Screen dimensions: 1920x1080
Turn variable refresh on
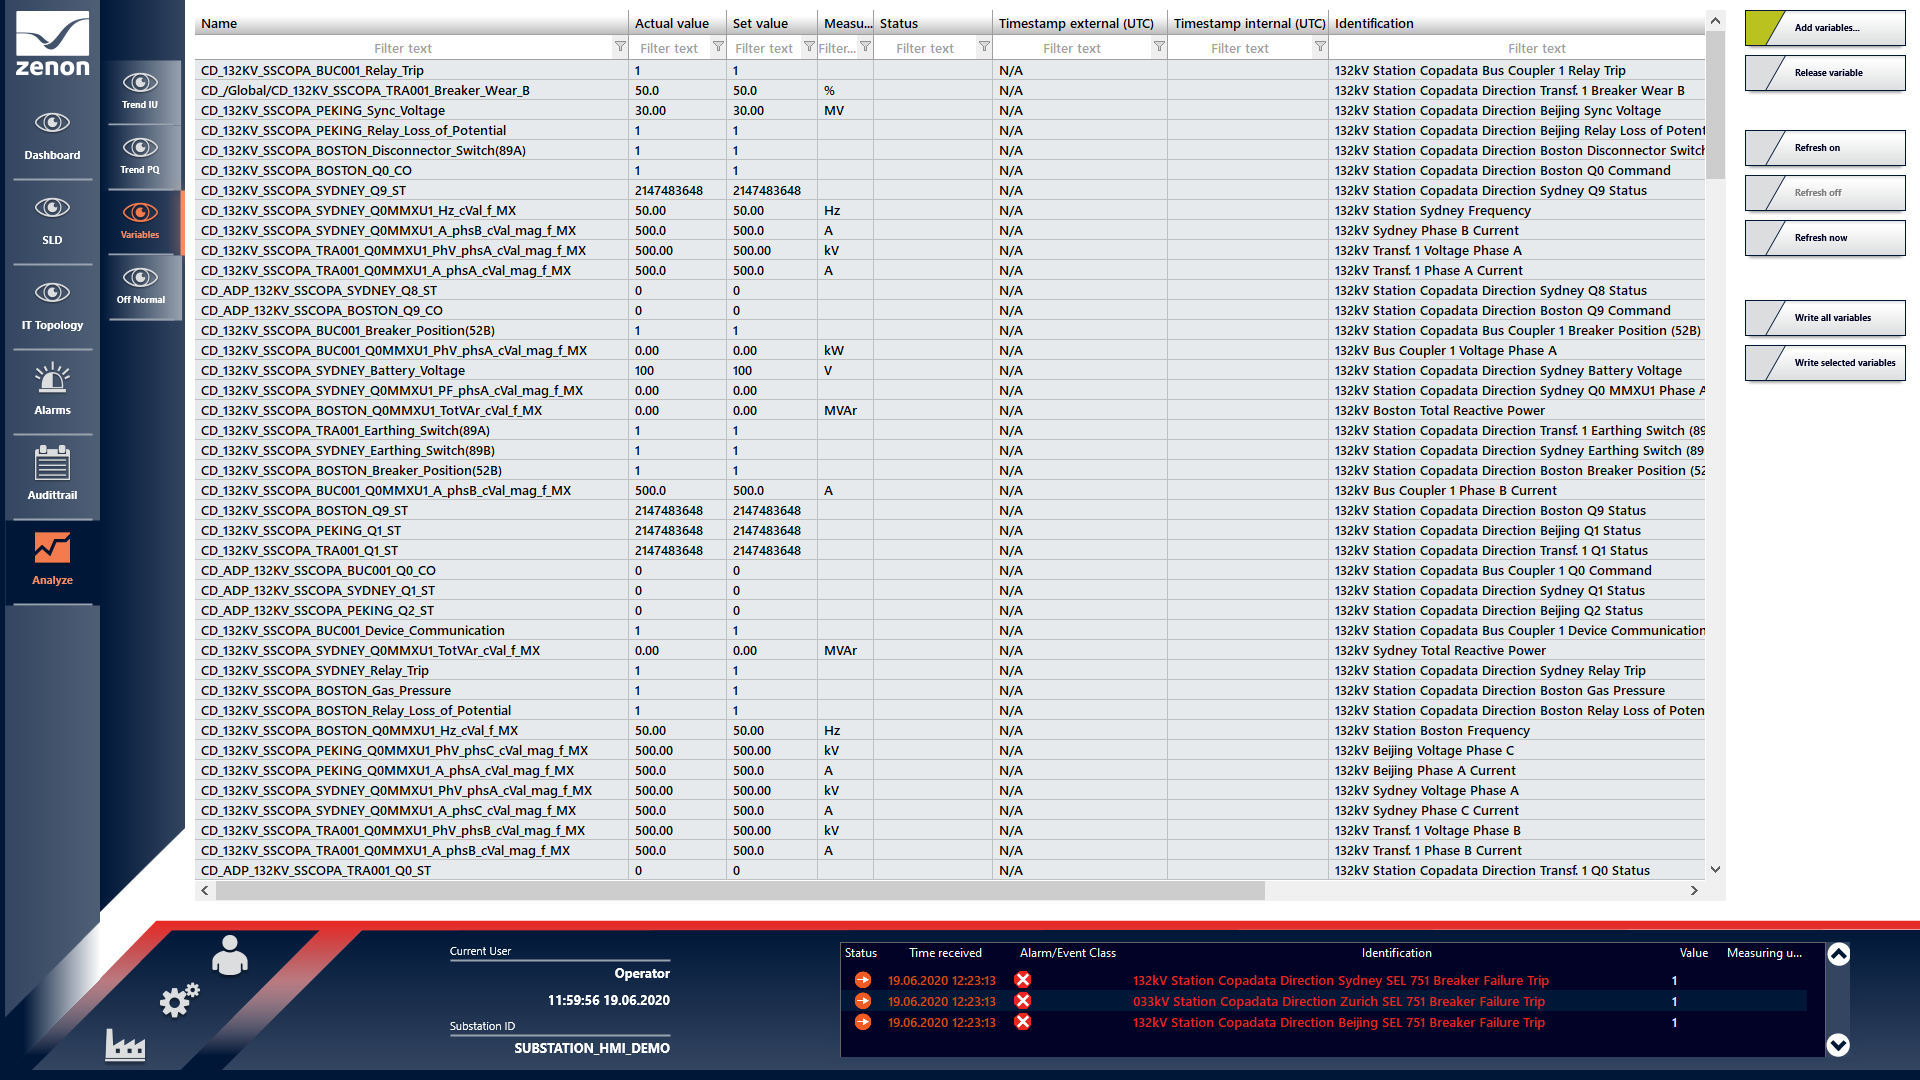[1825, 148]
